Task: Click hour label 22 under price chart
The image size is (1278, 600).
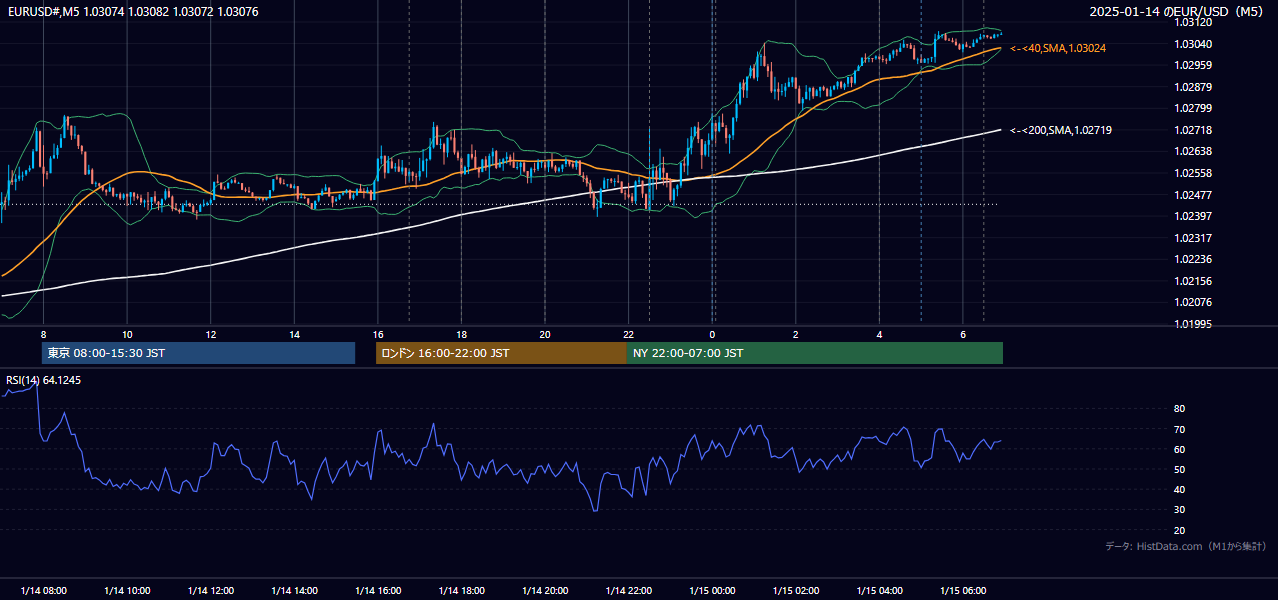Action: click(628, 334)
